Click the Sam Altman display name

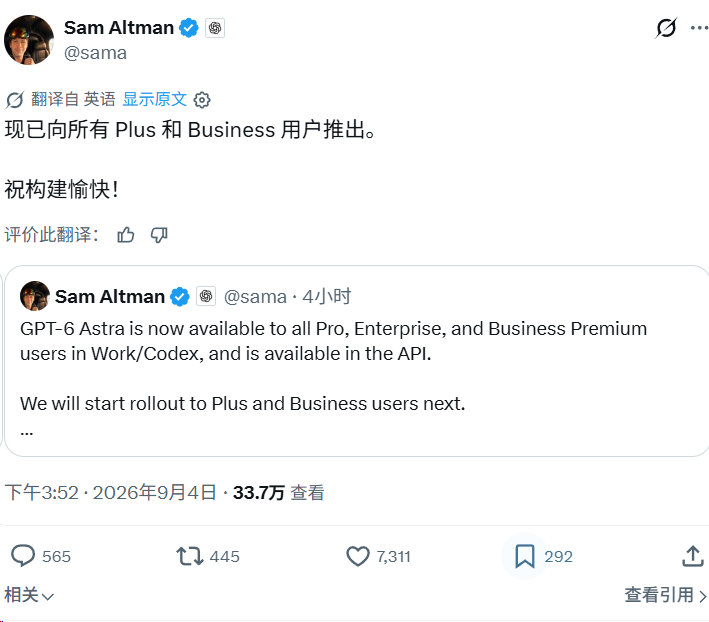pyautogui.click(x=119, y=28)
